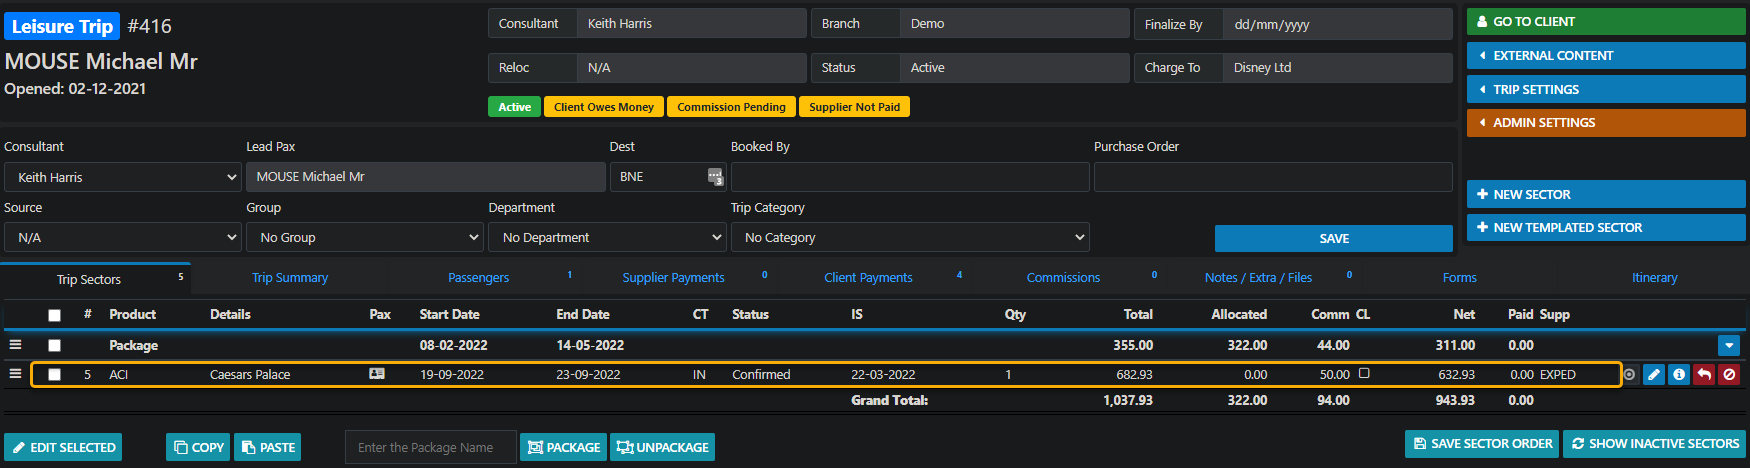Expand the External Content panel
The height and width of the screenshot is (468, 1750).
1606,56
